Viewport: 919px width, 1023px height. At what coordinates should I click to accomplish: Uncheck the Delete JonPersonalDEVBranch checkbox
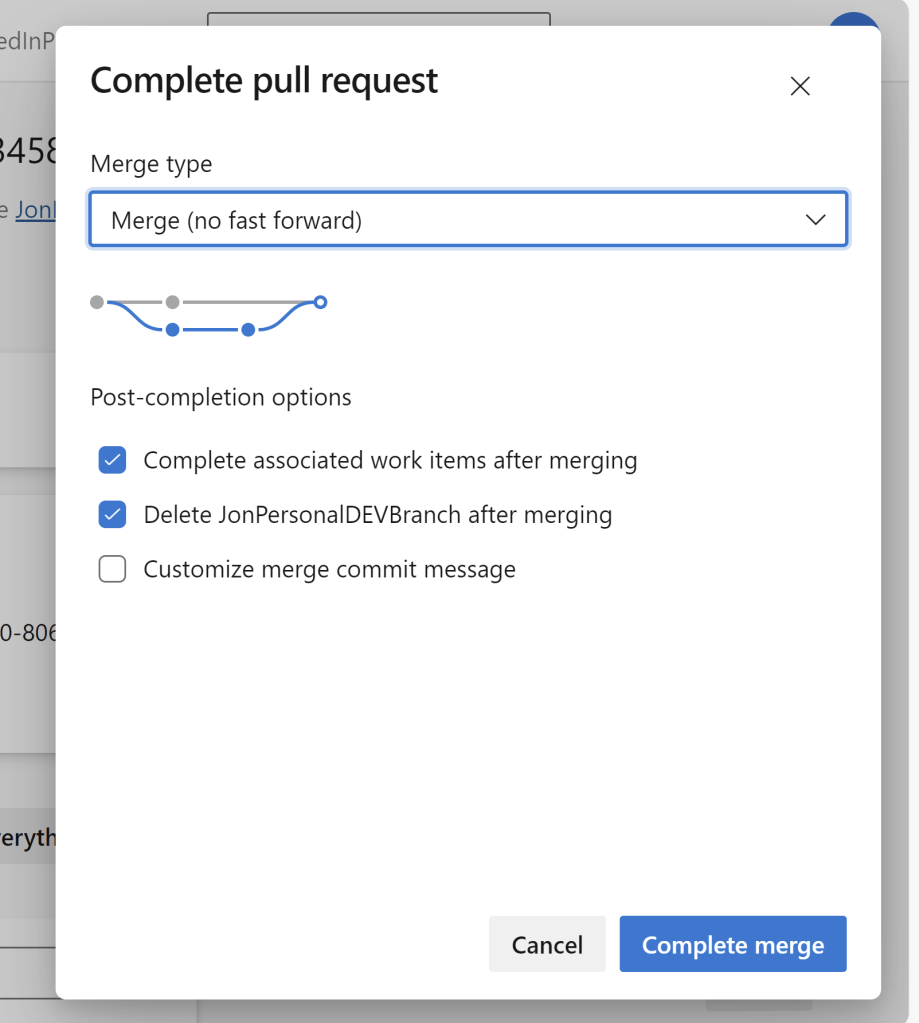click(112, 515)
